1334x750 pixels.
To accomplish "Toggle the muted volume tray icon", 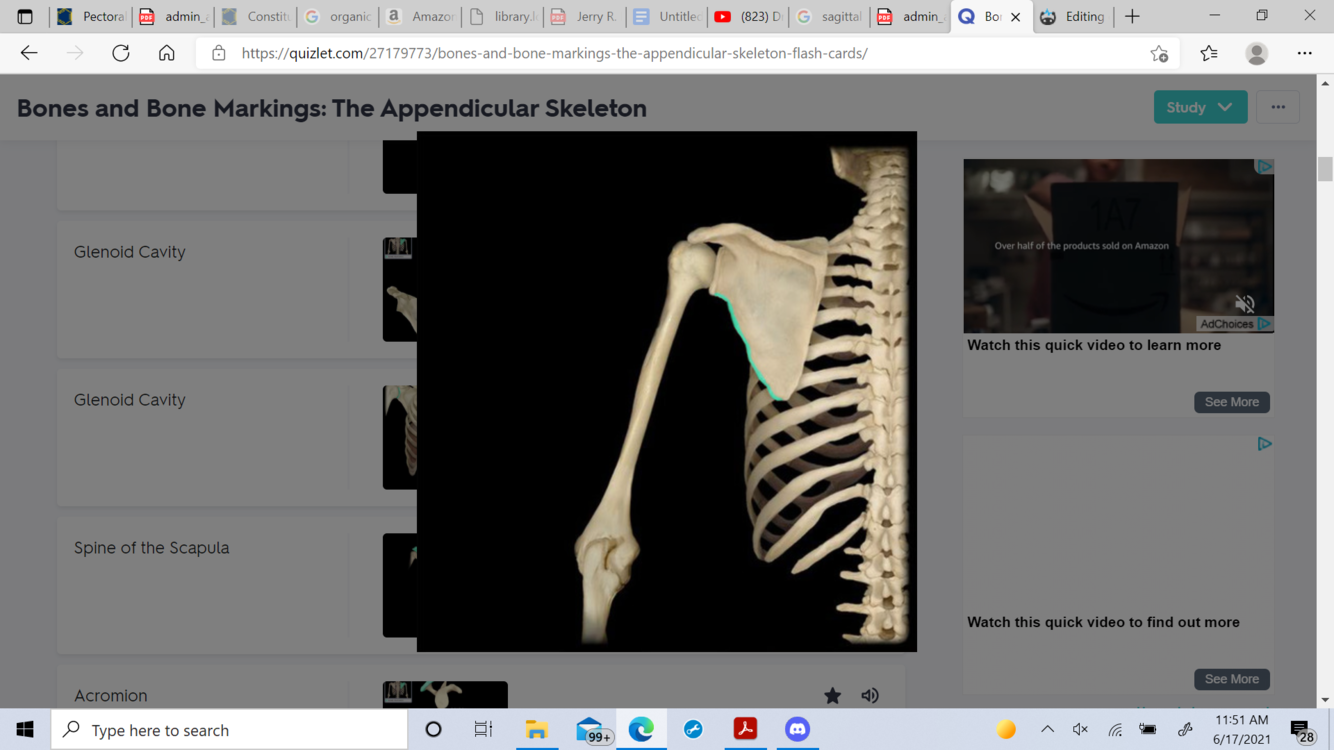I will (x=1080, y=730).
